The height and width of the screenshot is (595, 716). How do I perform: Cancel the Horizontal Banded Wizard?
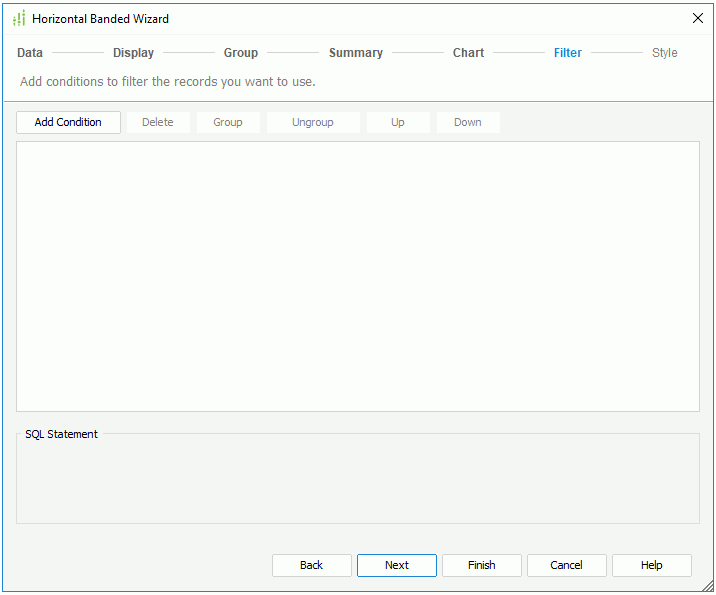pos(567,565)
